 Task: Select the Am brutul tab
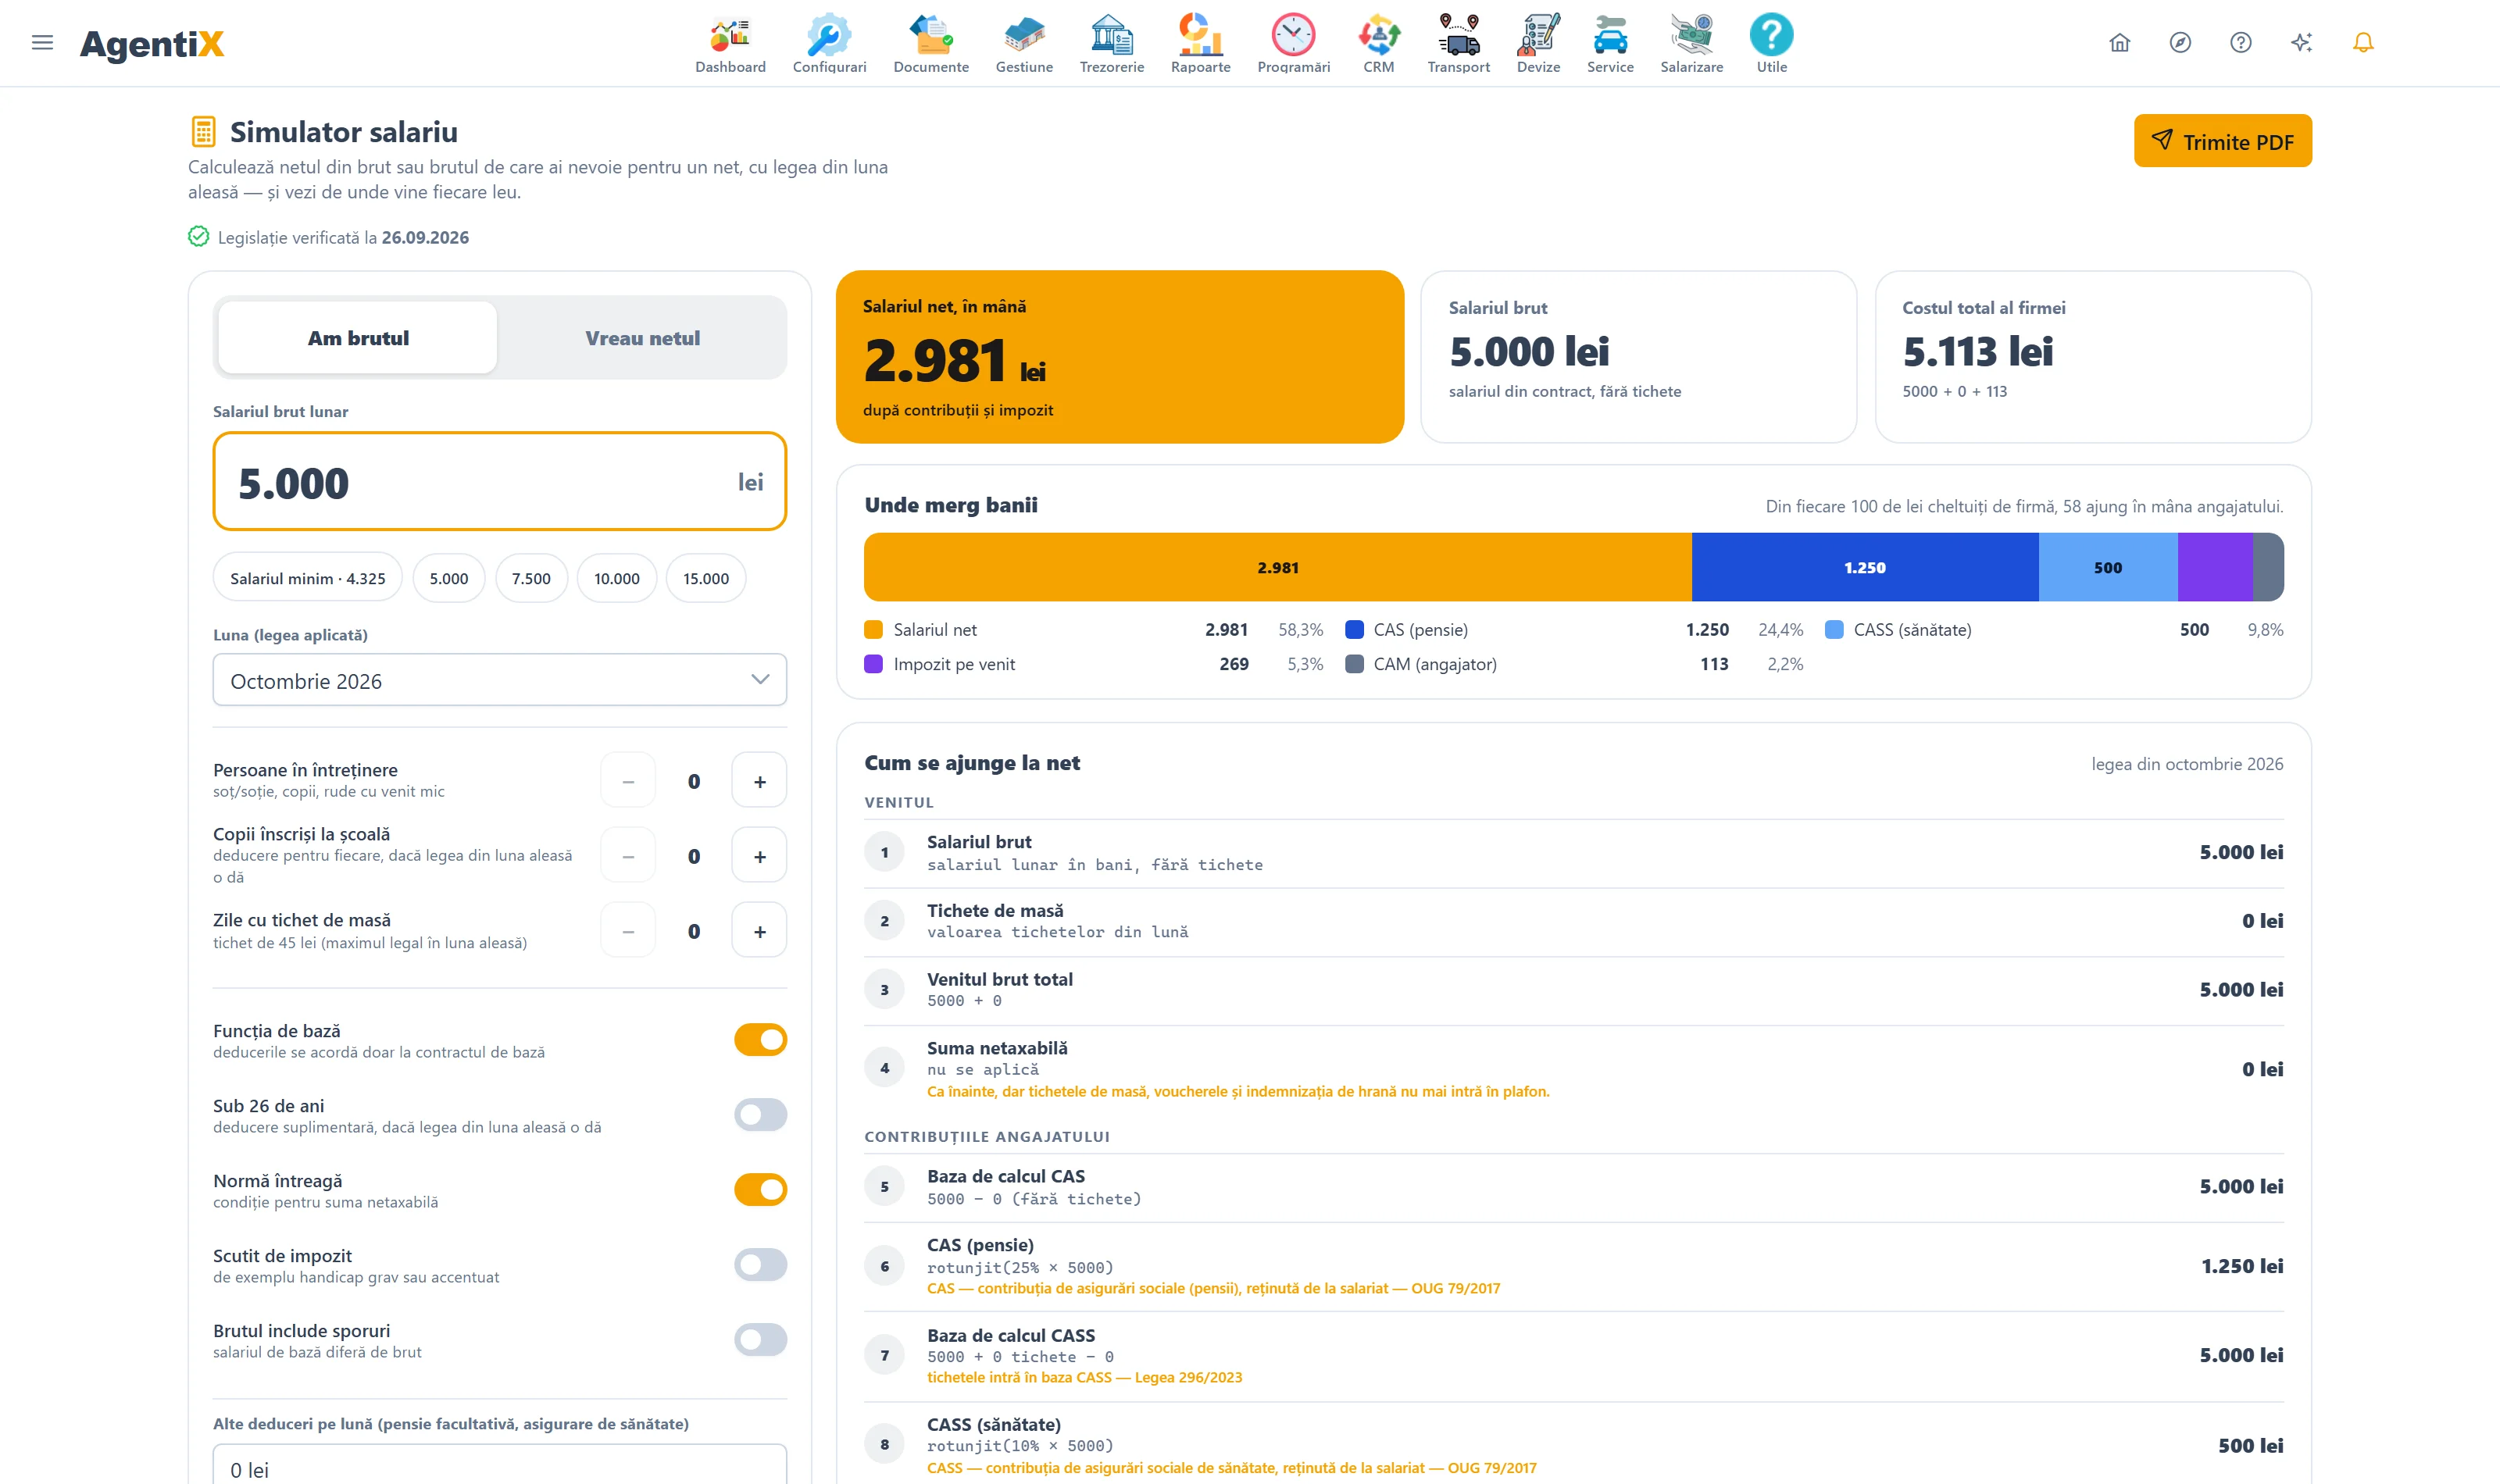pos(358,338)
